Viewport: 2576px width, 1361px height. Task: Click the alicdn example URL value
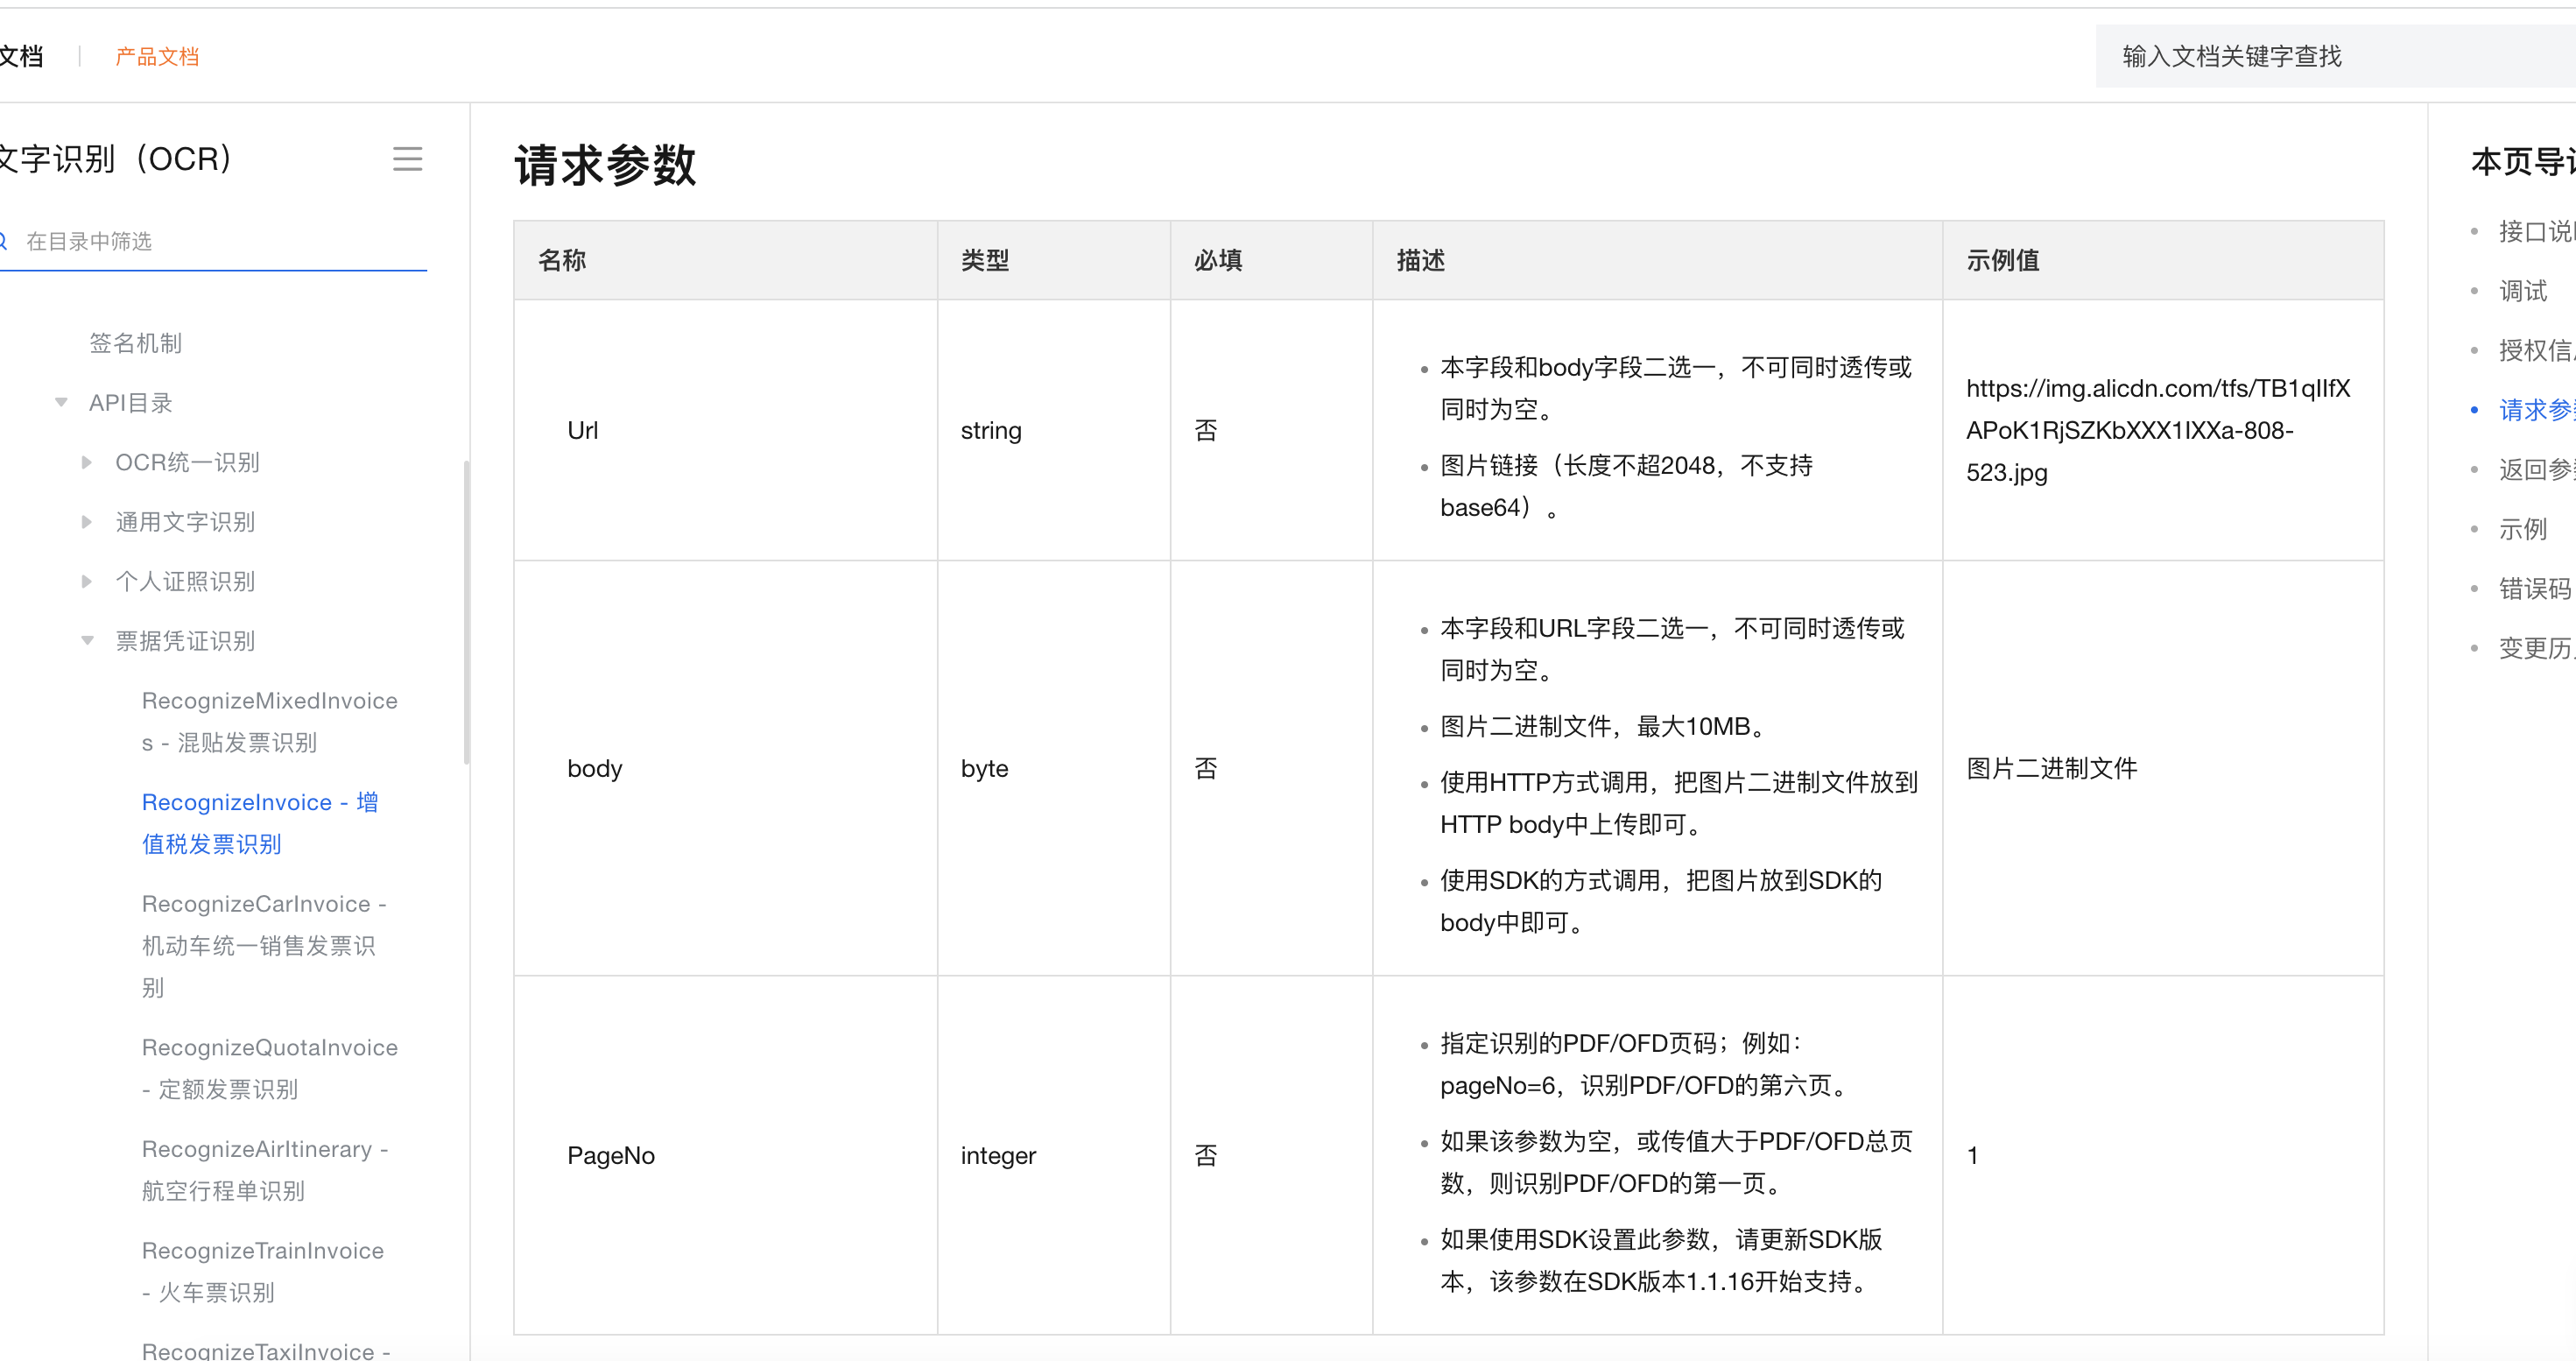[2158, 431]
